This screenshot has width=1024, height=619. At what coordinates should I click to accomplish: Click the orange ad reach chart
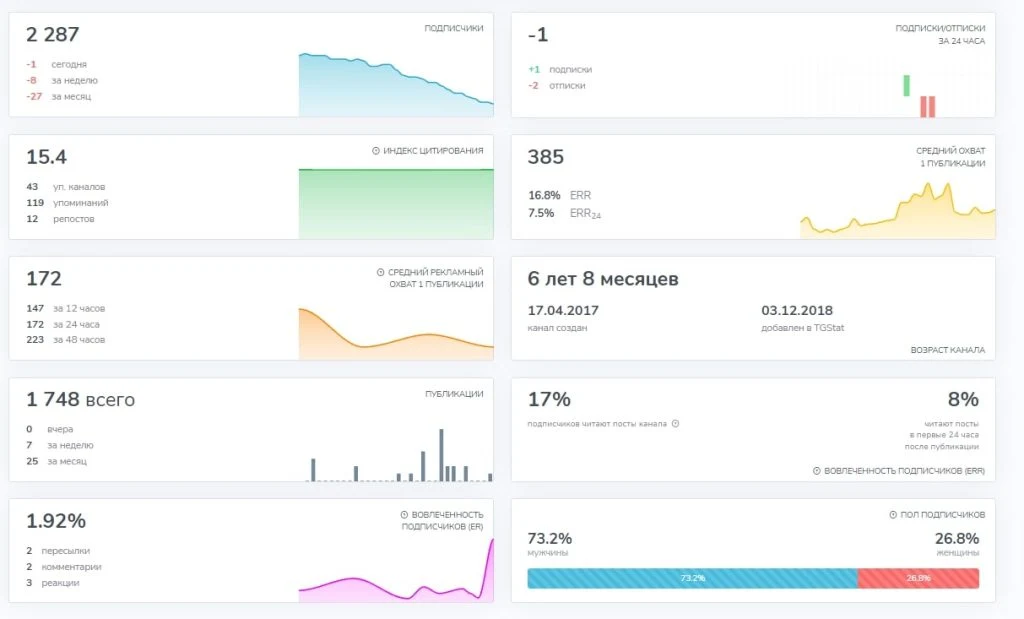[396, 333]
